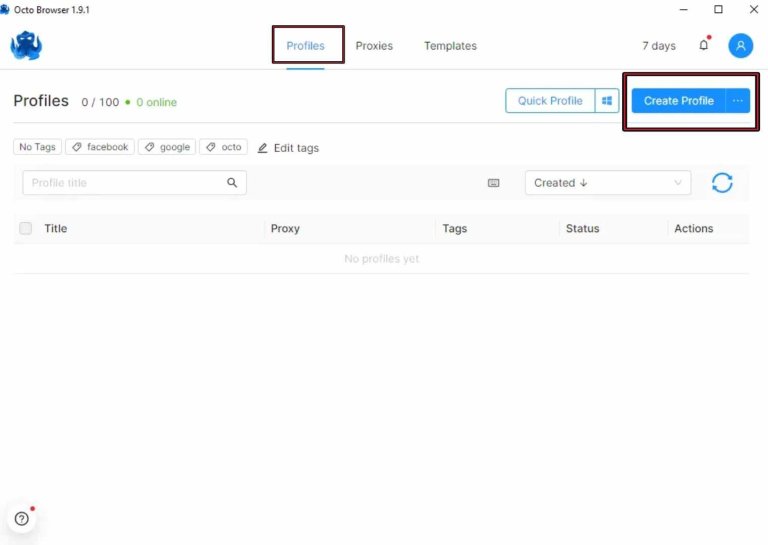Image resolution: width=768 pixels, height=545 pixels.
Task: Toggle the No Tags filter
Action: pos(38,147)
